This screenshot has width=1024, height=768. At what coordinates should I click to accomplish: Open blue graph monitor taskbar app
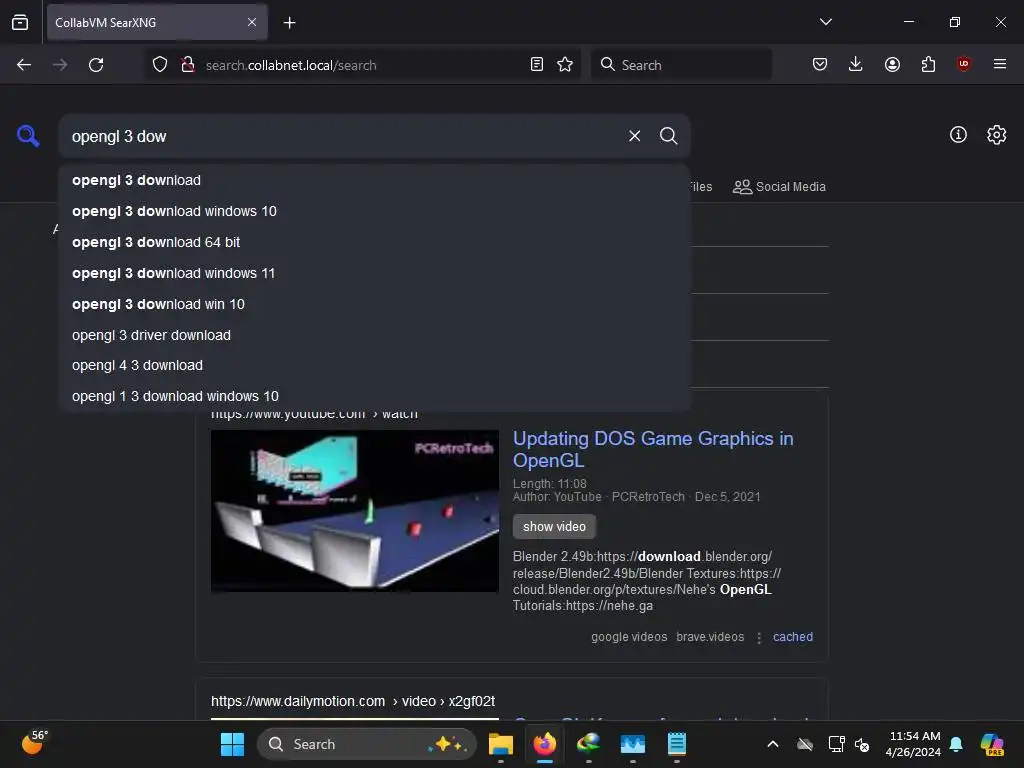(x=632, y=744)
